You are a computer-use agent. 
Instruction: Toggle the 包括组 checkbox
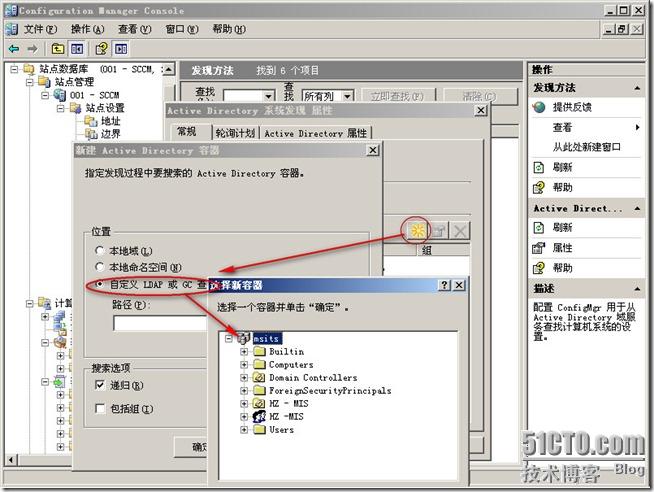coord(100,408)
